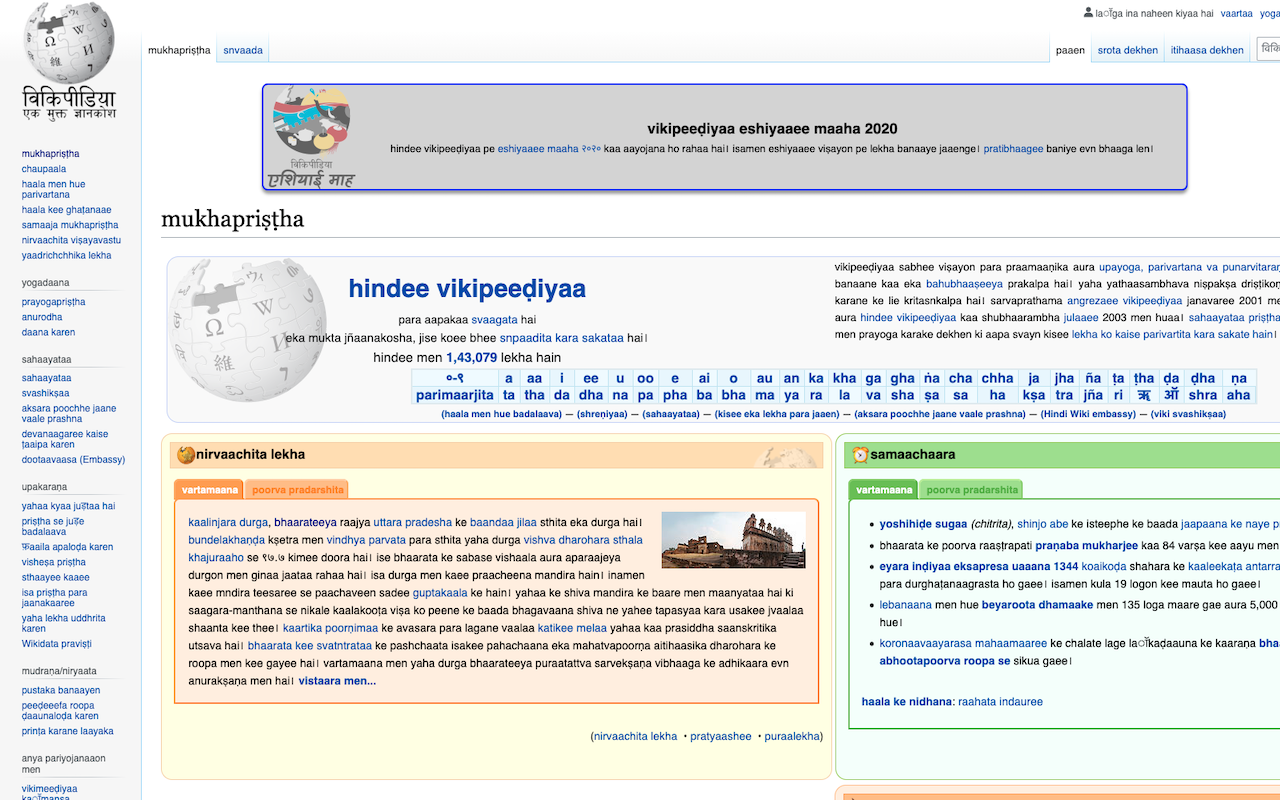Open the uttara pradesha link
Image resolution: width=1280 pixels, height=800 pixels.
pos(413,522)
